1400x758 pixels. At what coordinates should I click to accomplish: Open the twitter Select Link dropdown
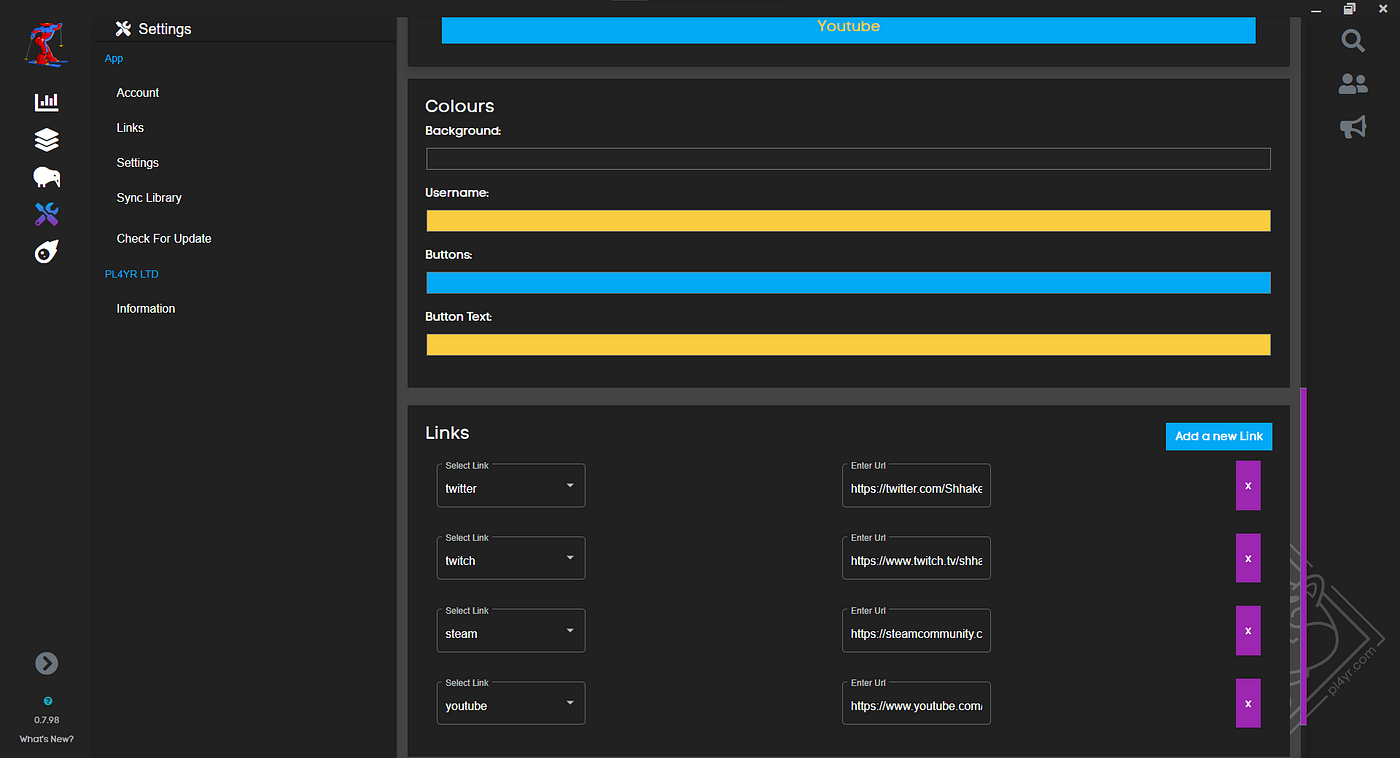511,485
